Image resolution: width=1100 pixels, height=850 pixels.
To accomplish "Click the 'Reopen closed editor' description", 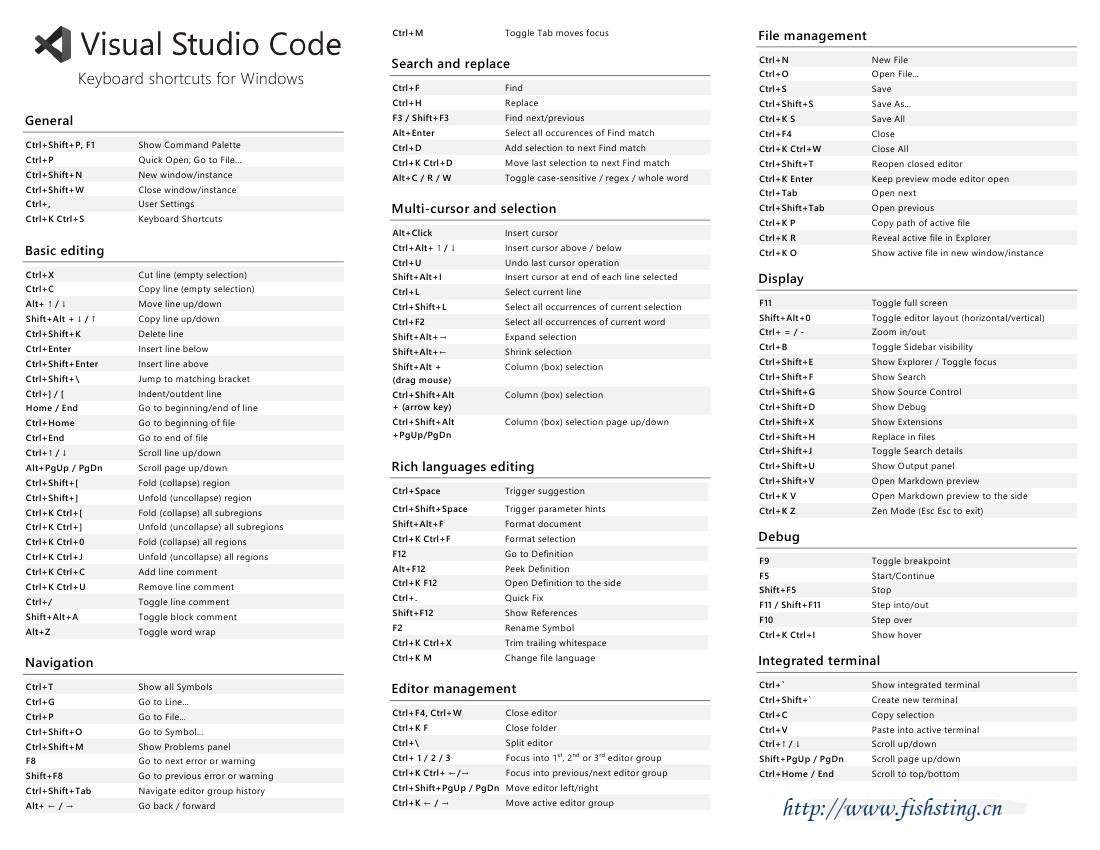I will click(917, 164).
